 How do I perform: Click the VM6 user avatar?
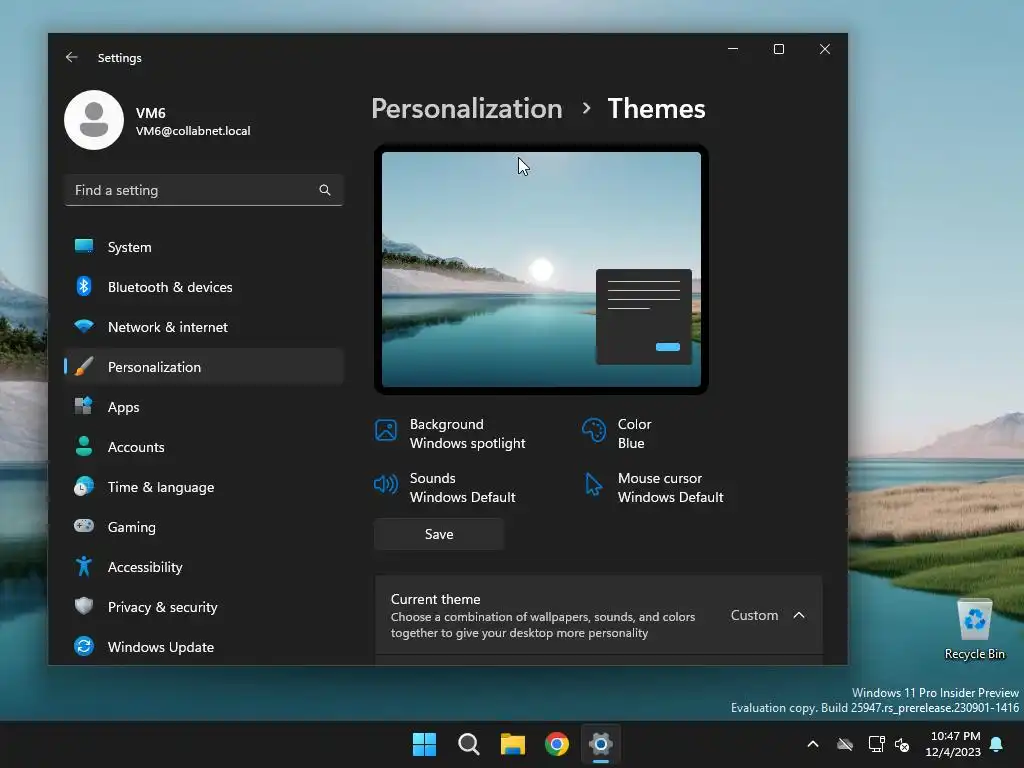94,120
